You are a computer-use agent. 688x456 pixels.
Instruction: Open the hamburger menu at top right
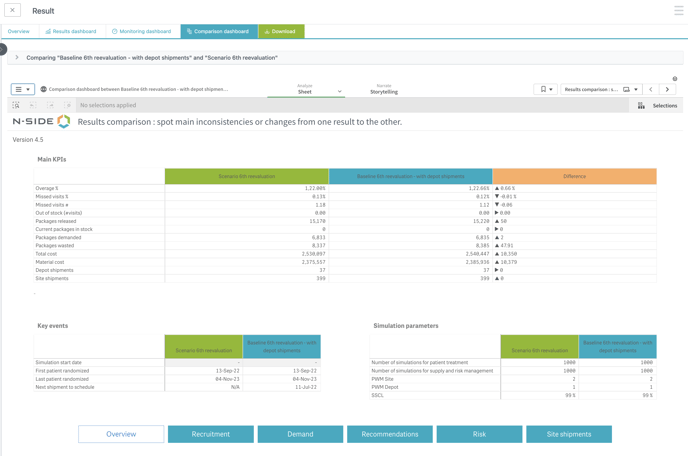678,11
